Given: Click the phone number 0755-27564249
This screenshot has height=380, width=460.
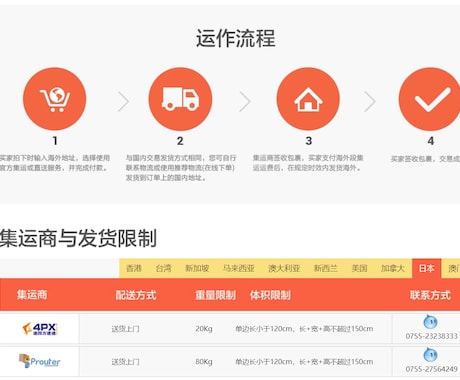Looking at the screenshot, I should pyautogui.click(x=431, y=369).
